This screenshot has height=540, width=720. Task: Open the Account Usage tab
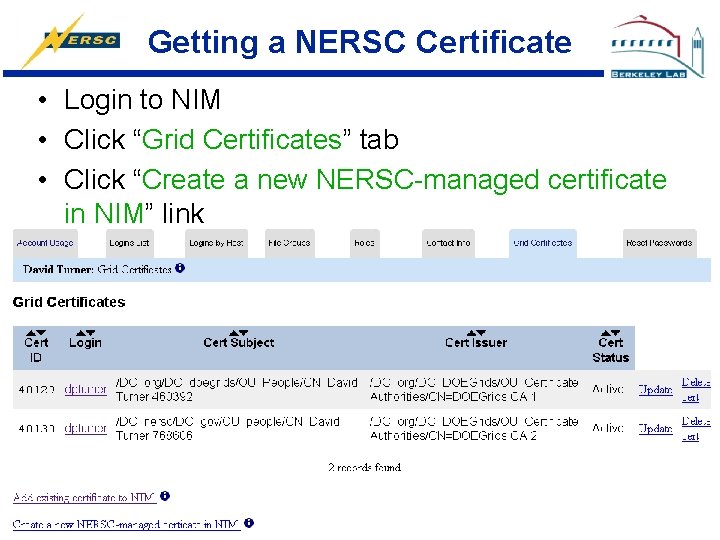point(45,243)
